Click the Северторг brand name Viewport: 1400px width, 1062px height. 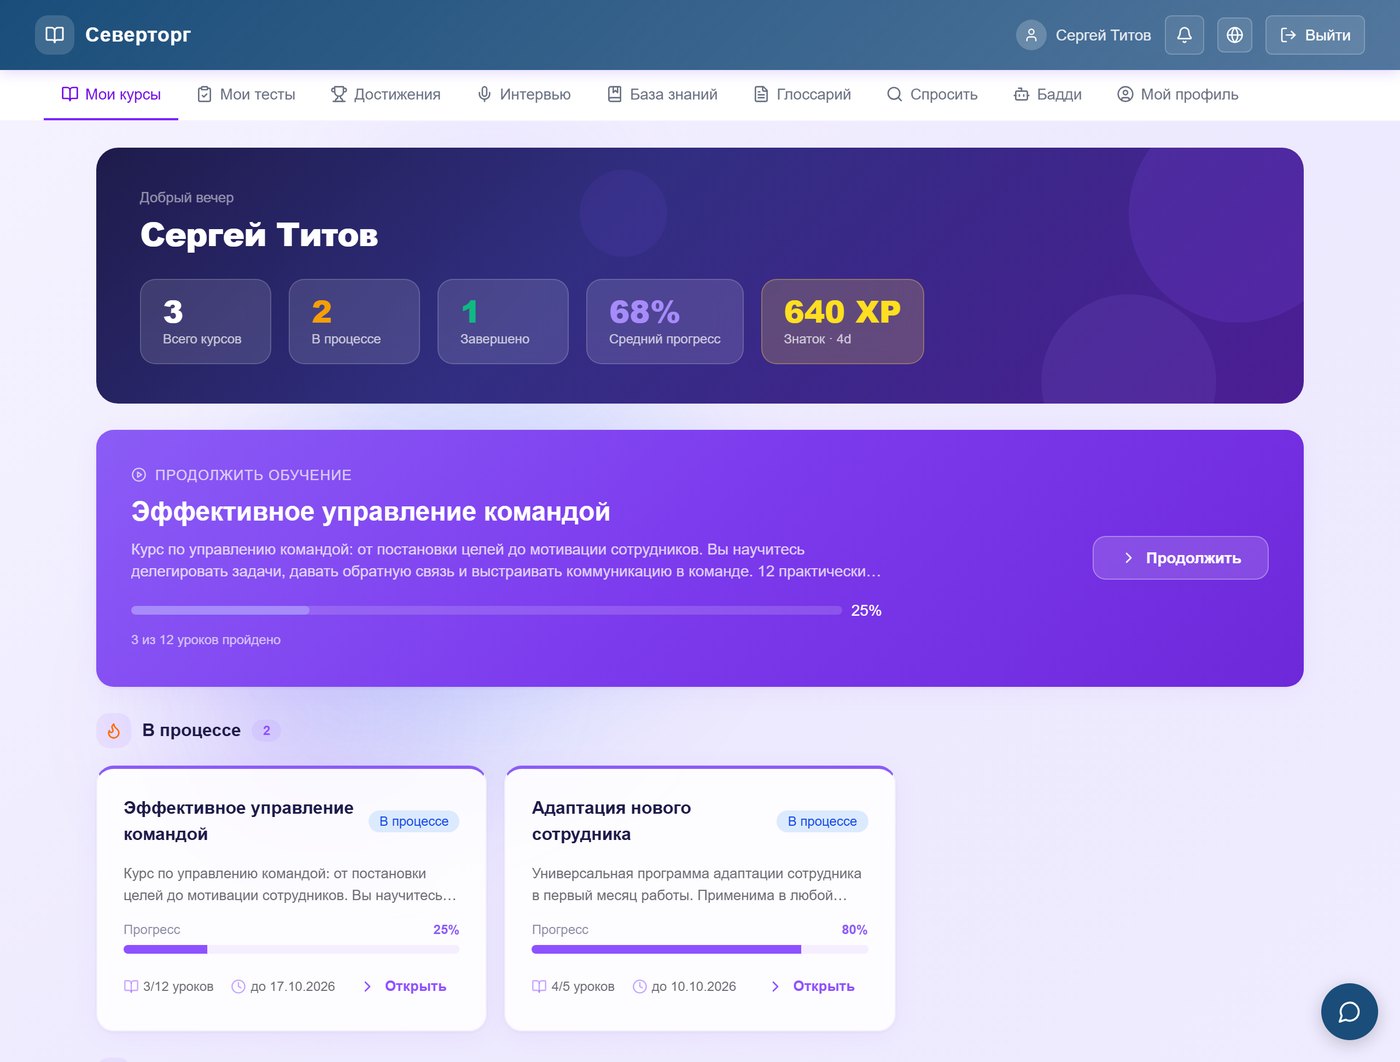(138, 35)
